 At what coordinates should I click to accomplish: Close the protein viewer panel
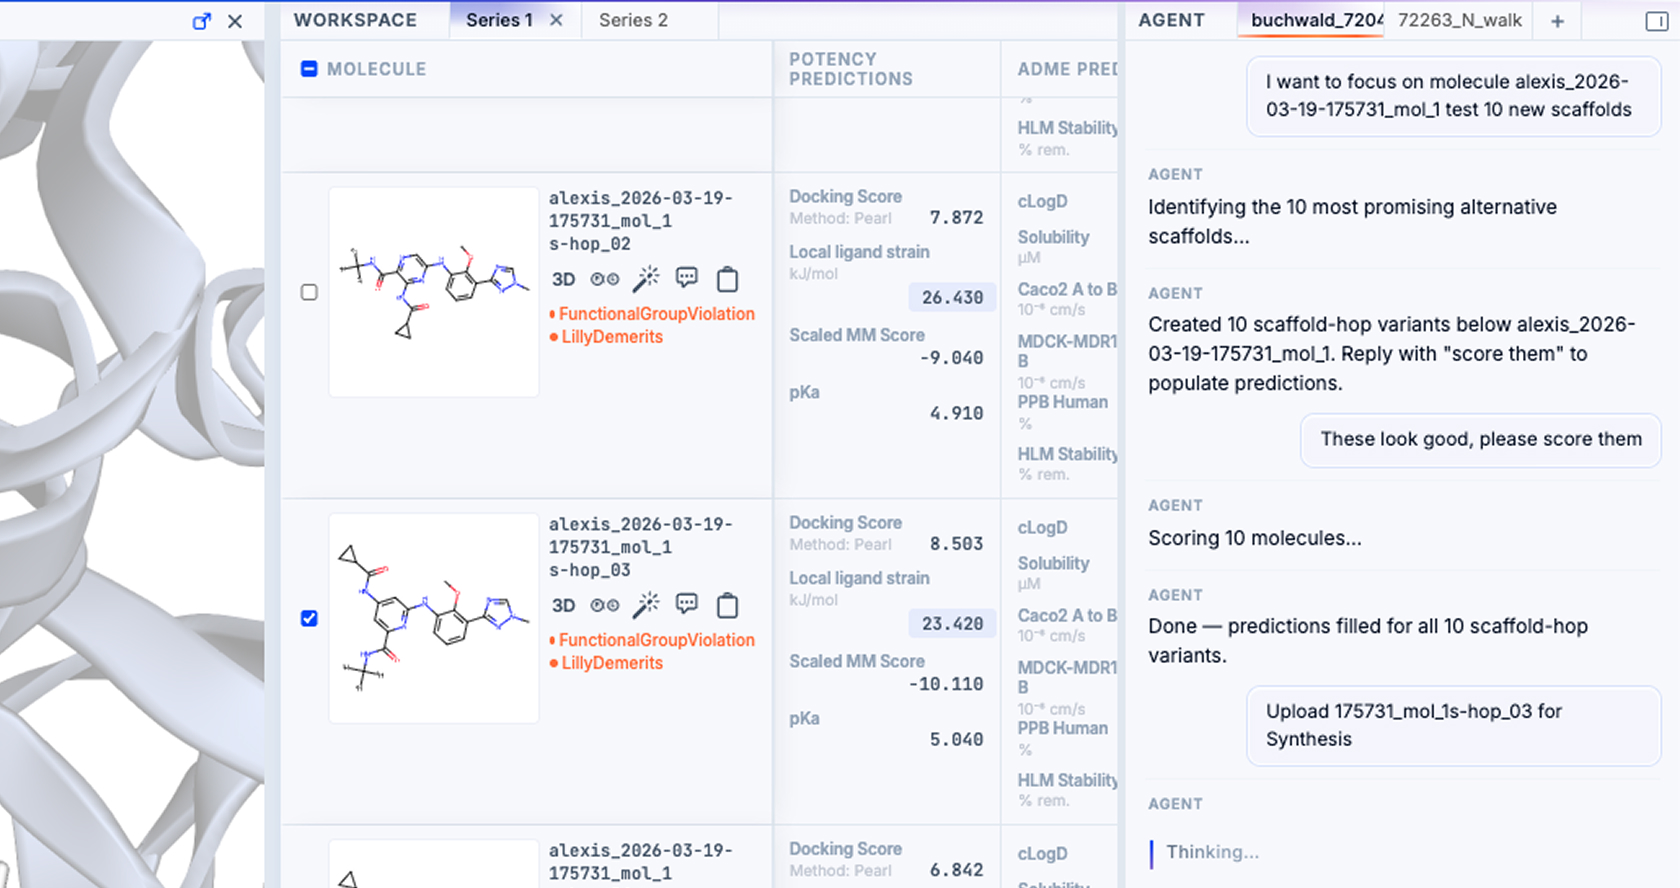tap(235, 21)
